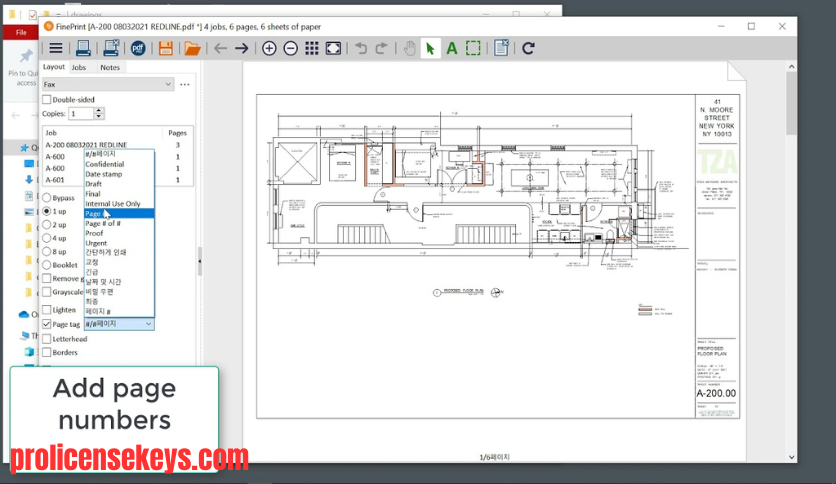The height and width of the screenshot is (484, 836).
Task: Toggle the Double-sided checkbox
Action: point(47,100)
